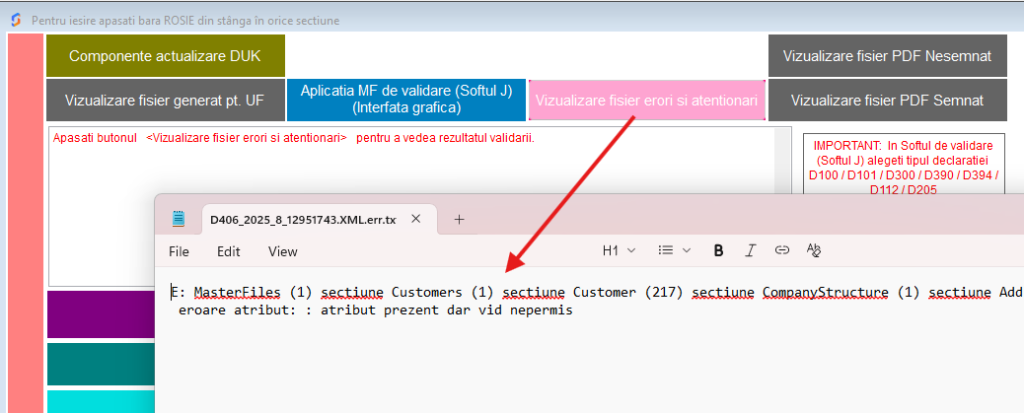1024x413 pixels.
Task: Click the clear formatting icon
Action: (814, 251)
